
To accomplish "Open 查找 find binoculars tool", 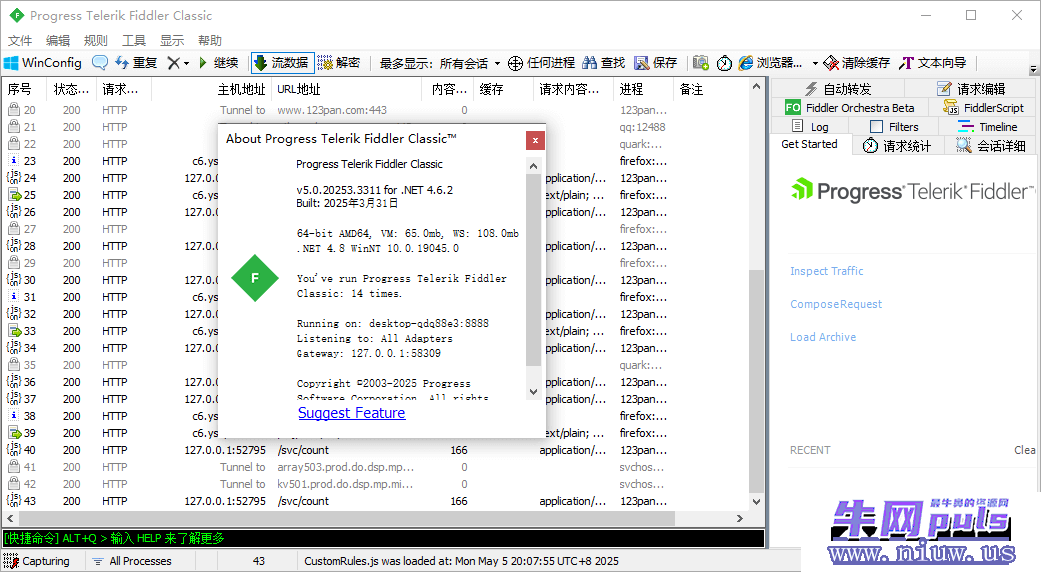I will click(x=603, y=63).
